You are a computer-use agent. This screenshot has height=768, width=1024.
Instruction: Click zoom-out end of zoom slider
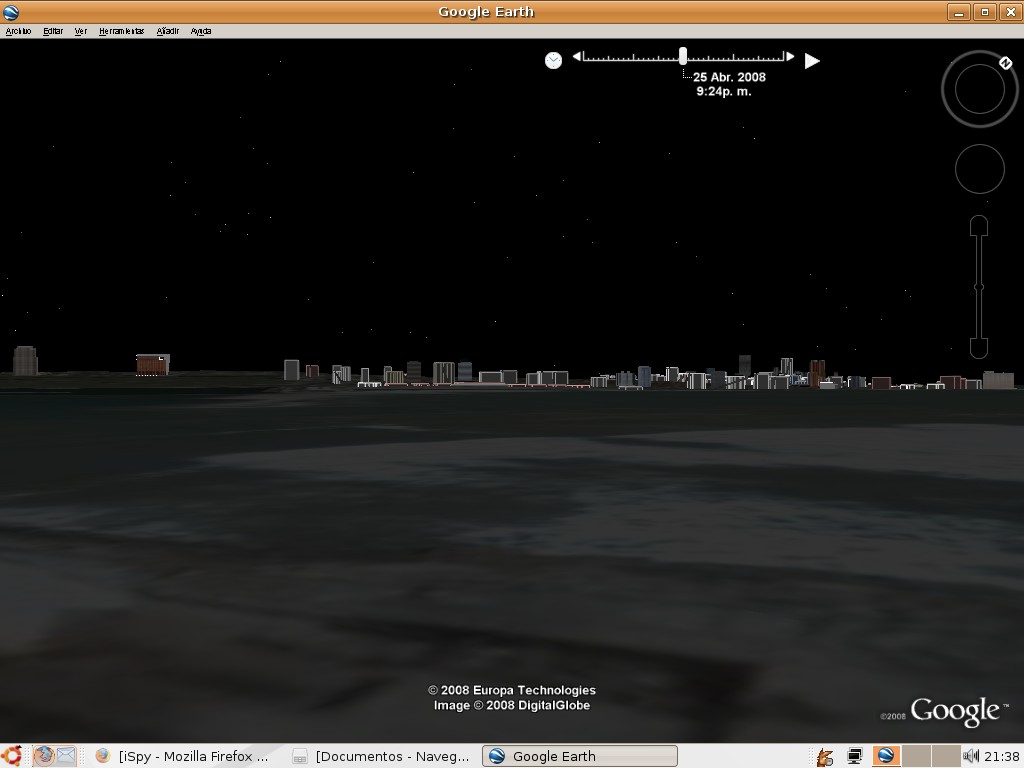tap(979, 349)
